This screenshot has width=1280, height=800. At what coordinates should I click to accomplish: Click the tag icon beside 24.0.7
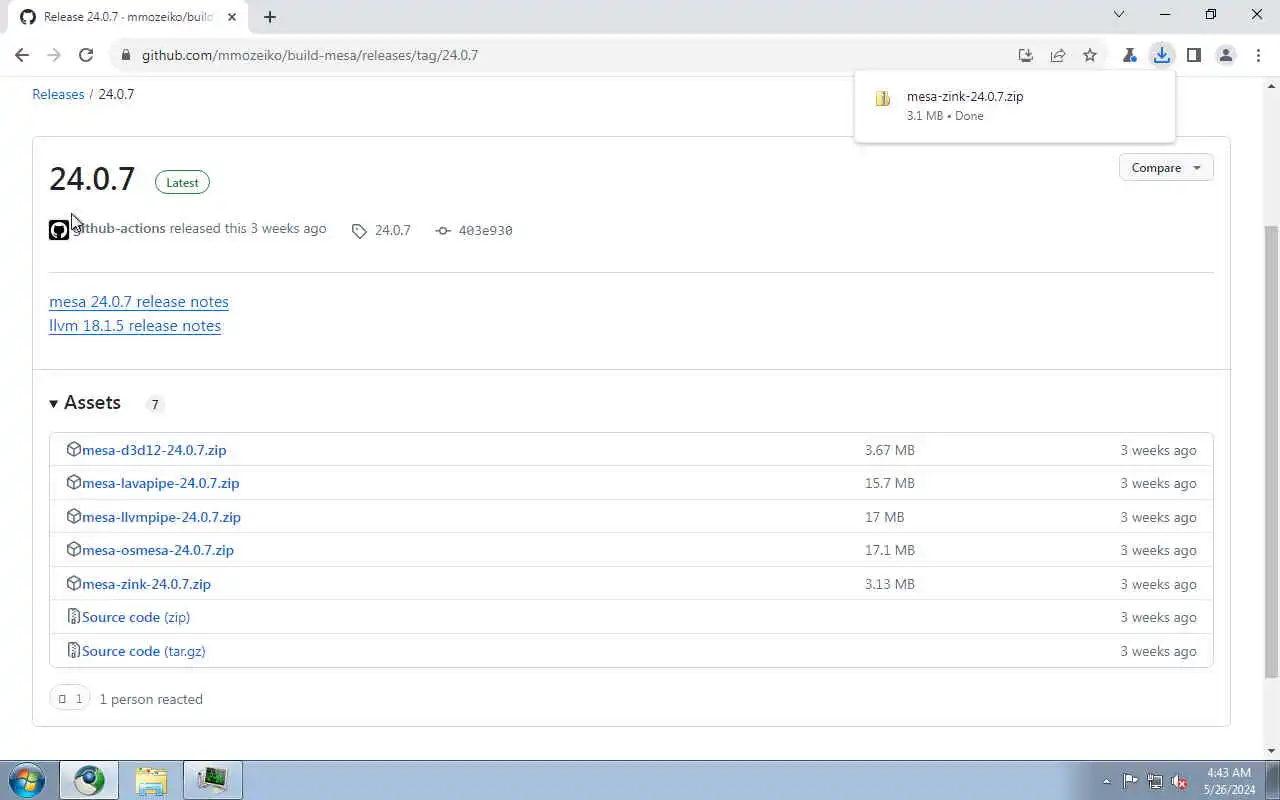tap(359, 231)
